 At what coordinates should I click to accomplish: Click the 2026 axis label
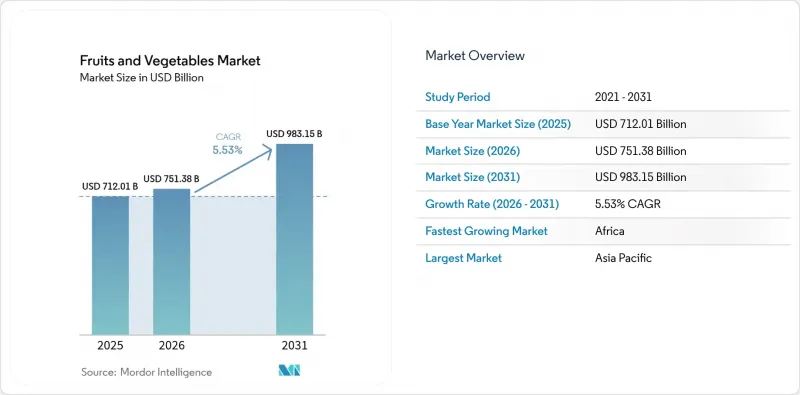pos(171,346)
